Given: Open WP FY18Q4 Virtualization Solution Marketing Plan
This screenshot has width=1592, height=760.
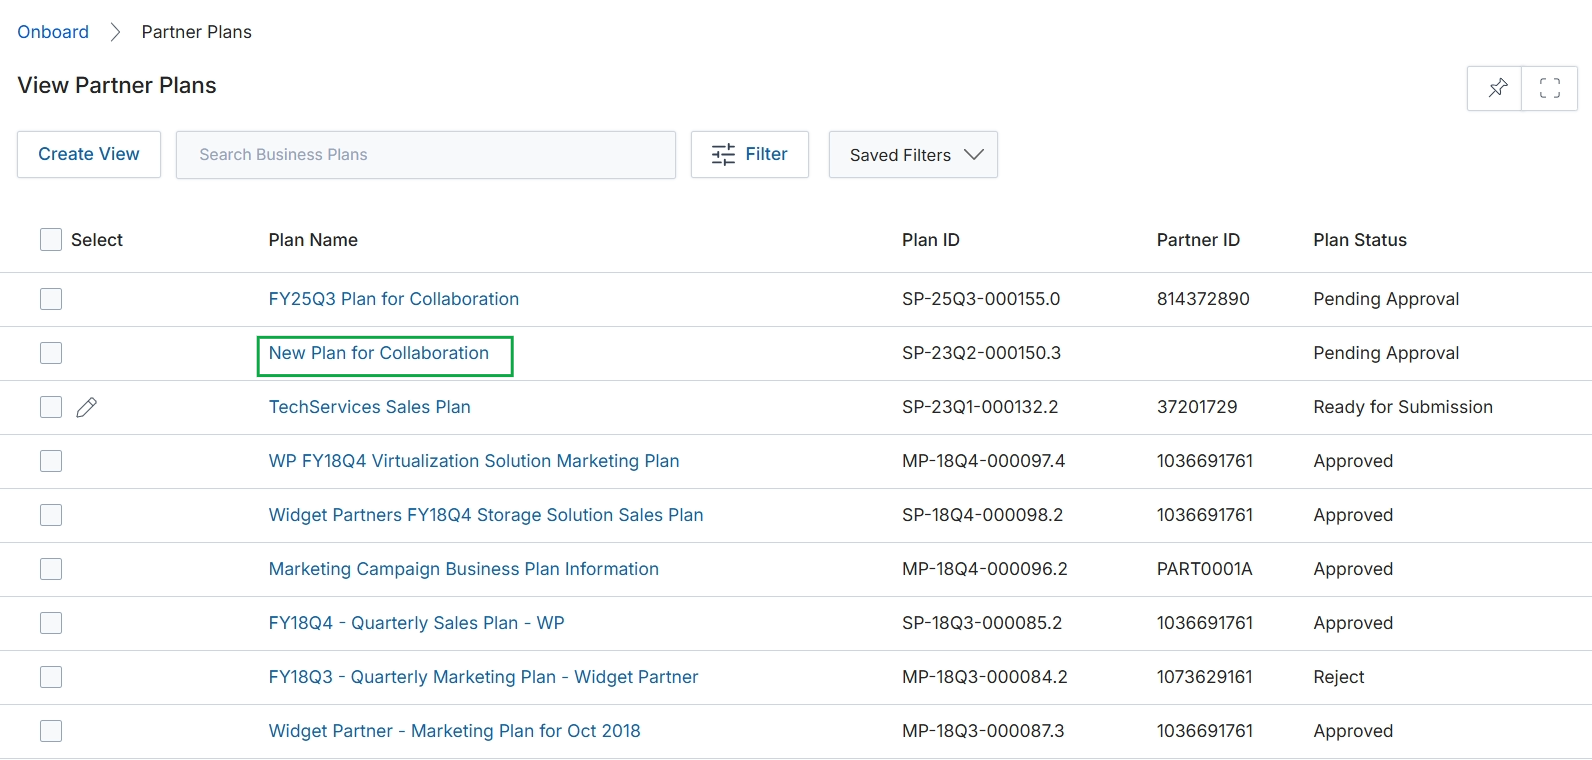Looking at the screenshot, I should pyautogui.click(x=474, y=461).
